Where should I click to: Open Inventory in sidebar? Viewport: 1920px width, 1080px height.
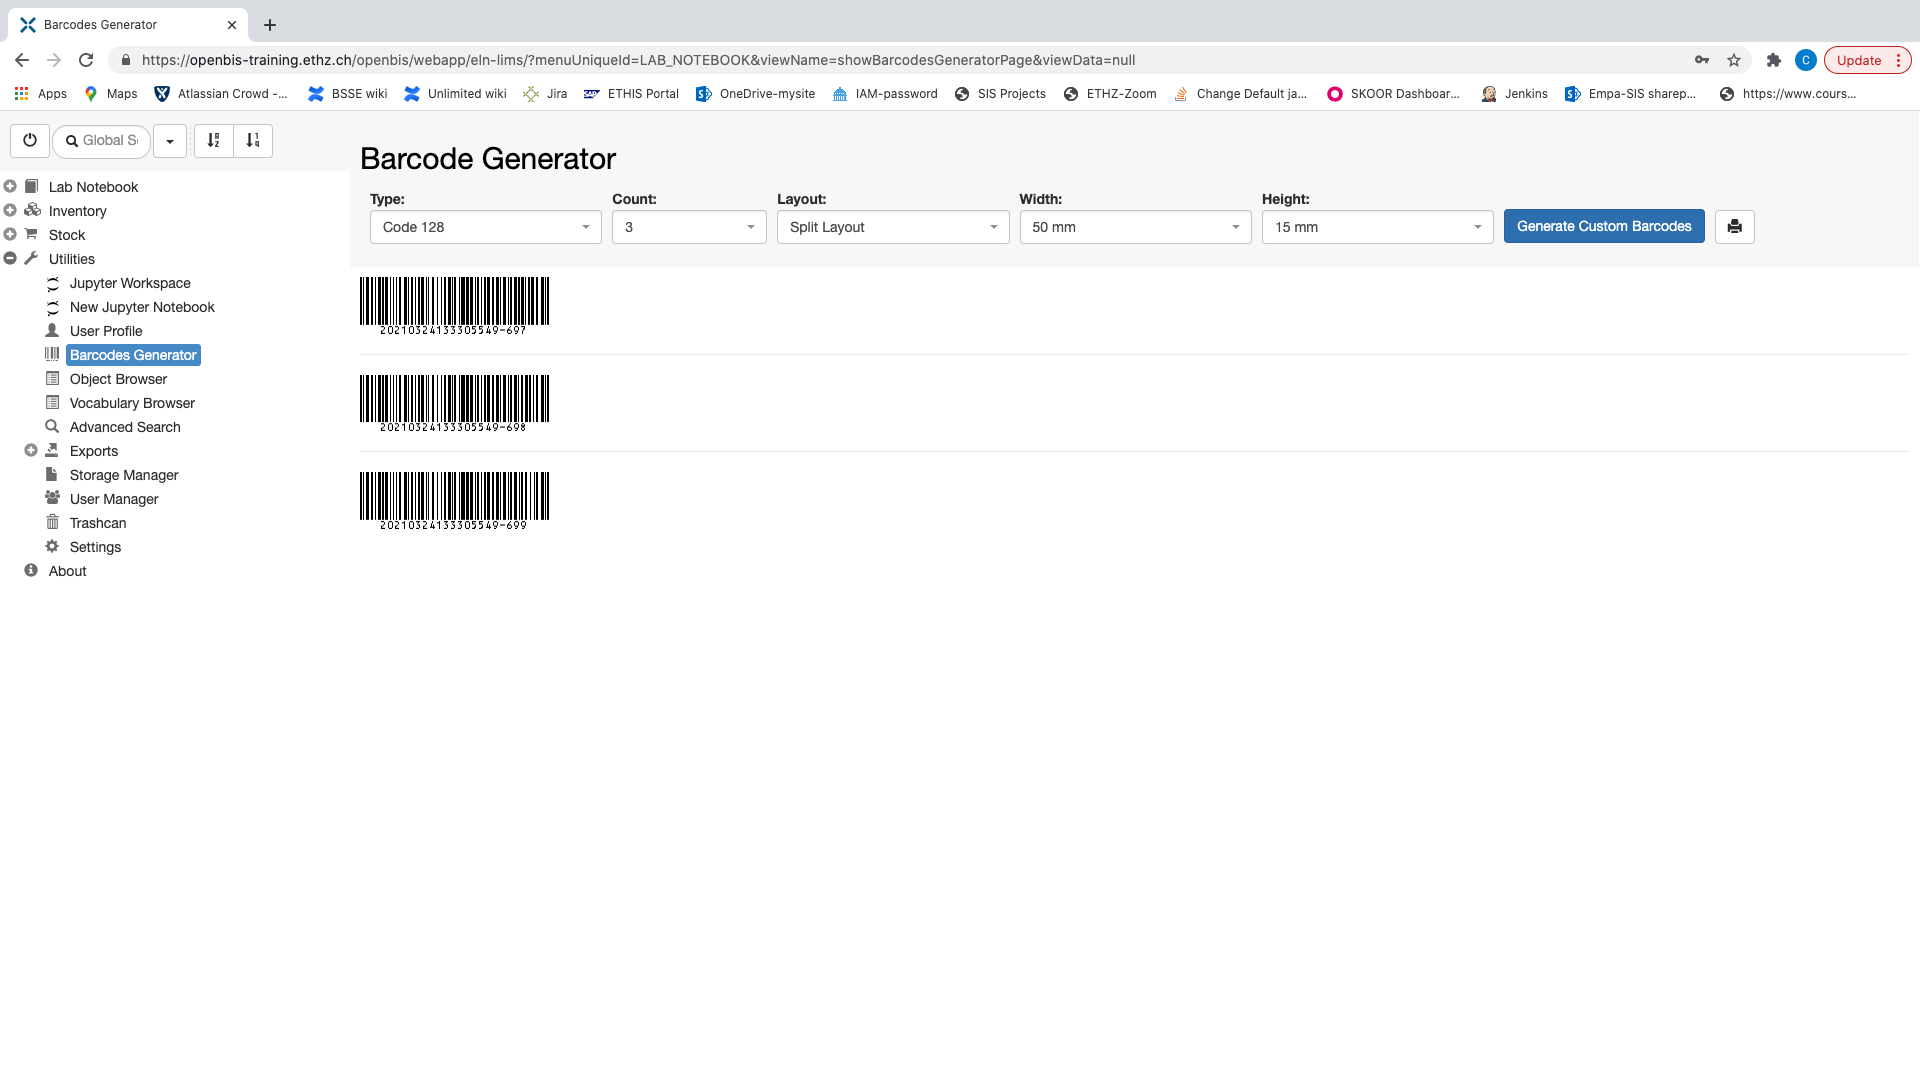click(77, 211)
